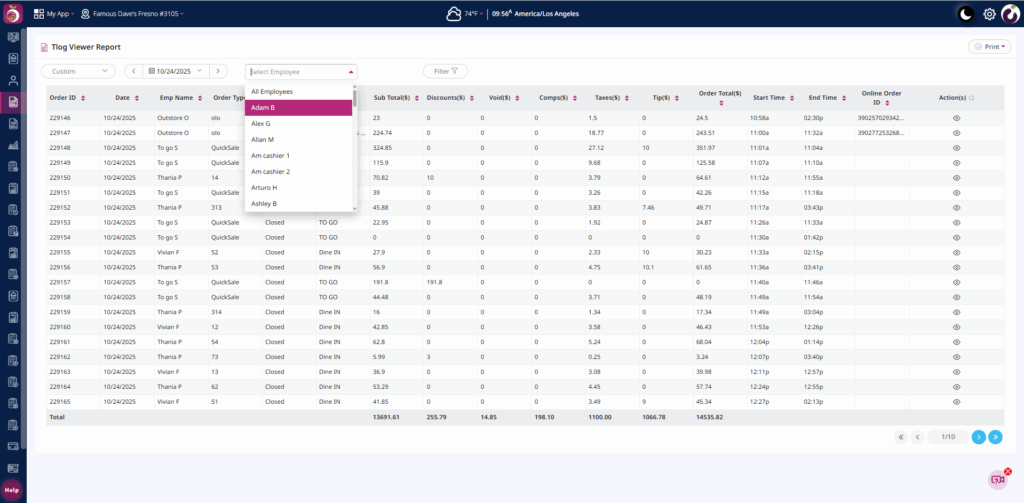View details of order 229146 via eye icon
Viewport: 1024px width, 503px height.
click(956, 117)
